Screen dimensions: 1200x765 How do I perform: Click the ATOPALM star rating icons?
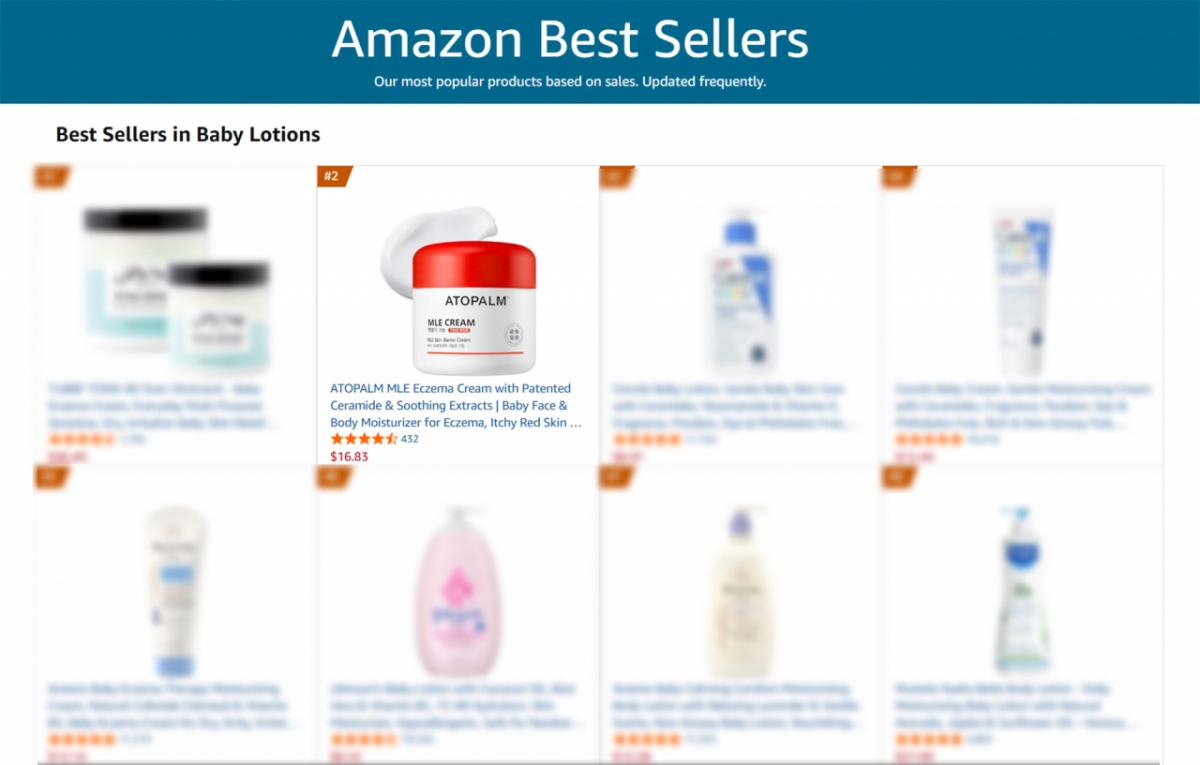click(364, 439)
